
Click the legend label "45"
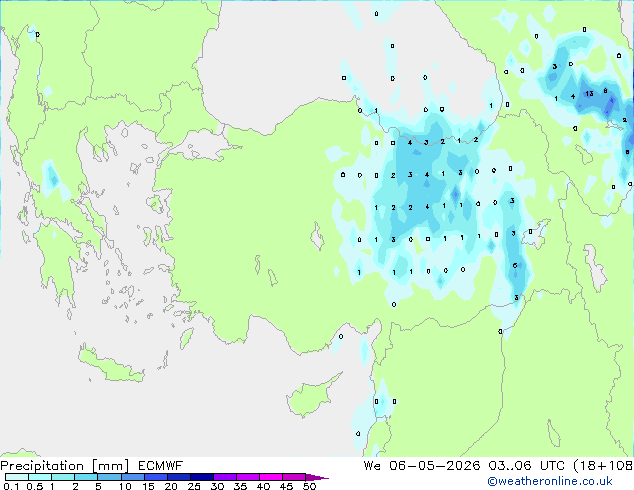click(x=286, y=486)
